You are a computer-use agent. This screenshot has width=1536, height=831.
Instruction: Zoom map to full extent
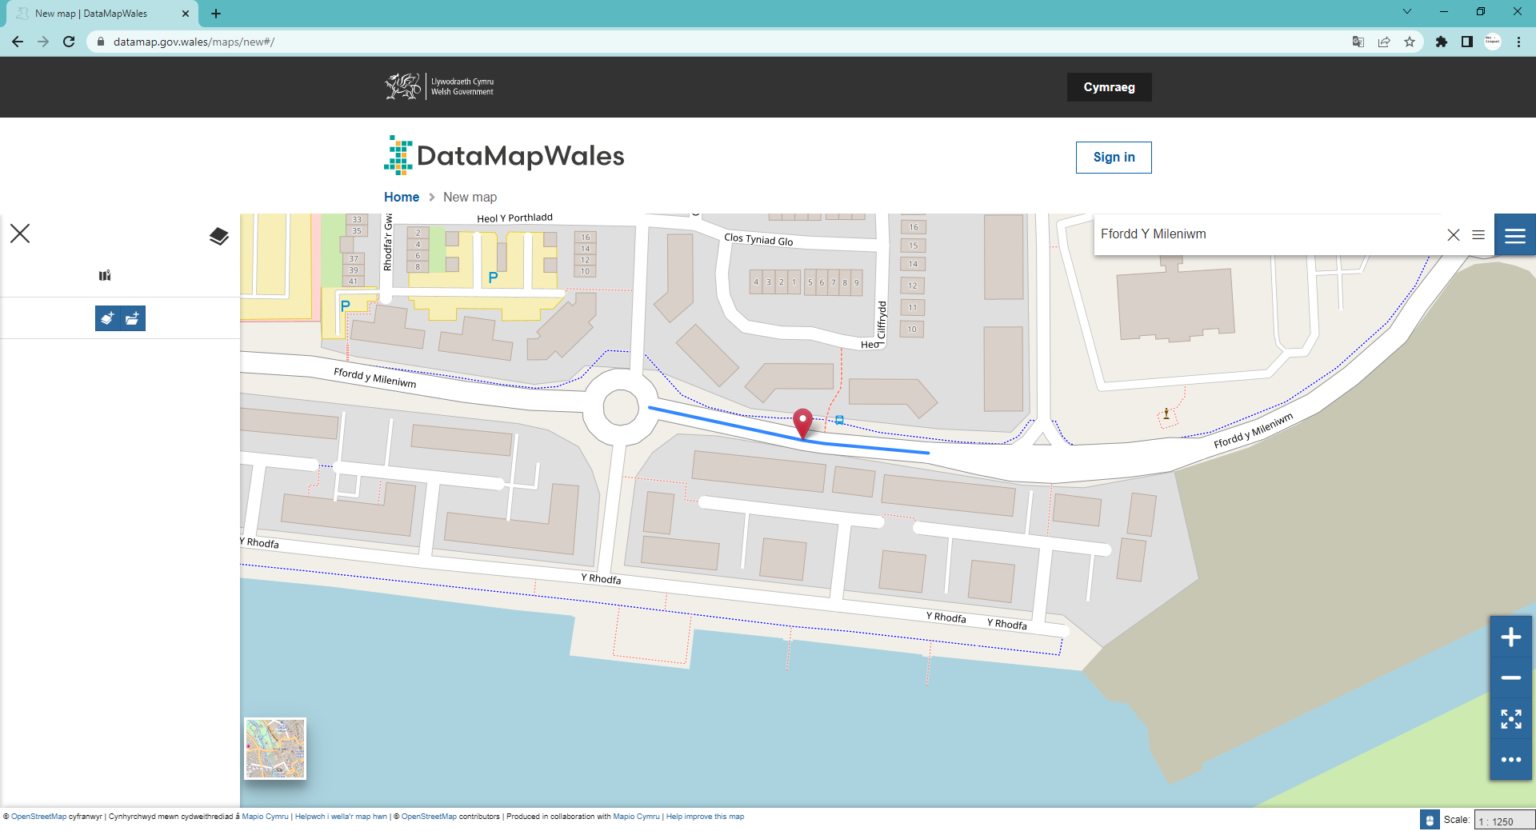pyautogui.click(x=1511, y=719)
